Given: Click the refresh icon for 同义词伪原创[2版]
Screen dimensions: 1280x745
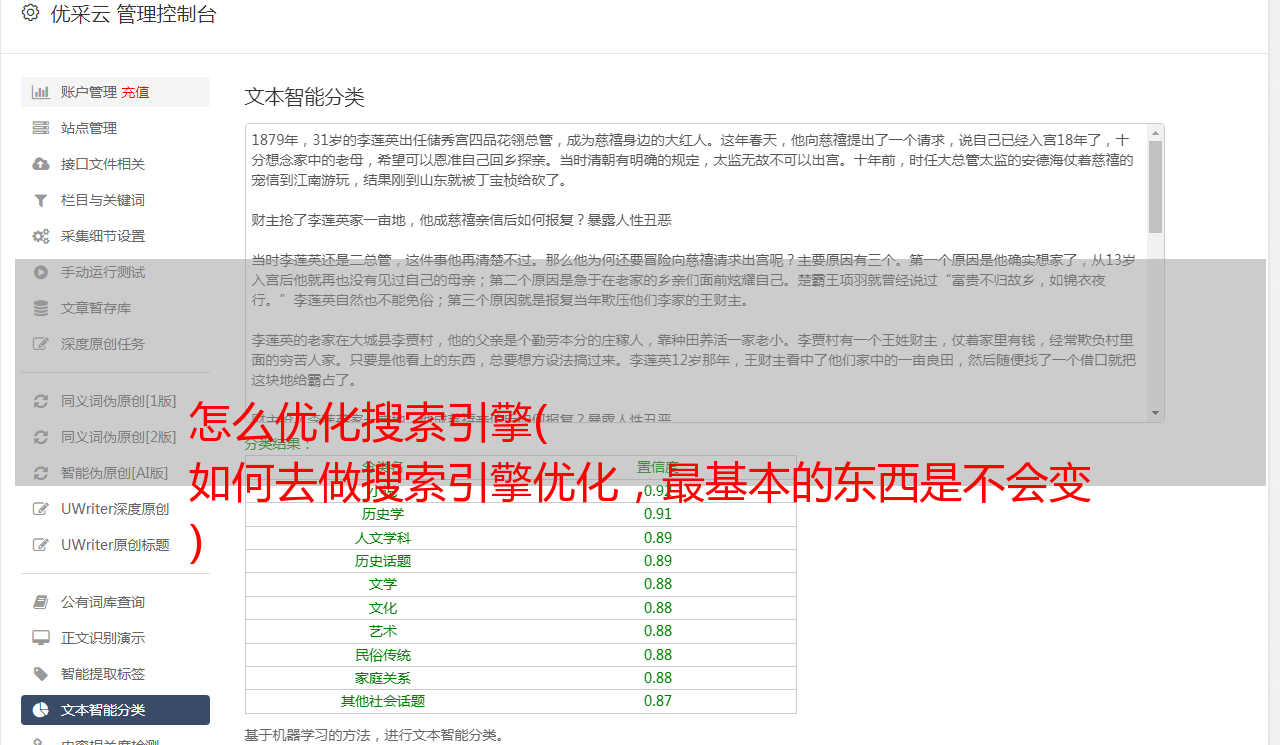Looking at the screenshot, I should 41,437.
